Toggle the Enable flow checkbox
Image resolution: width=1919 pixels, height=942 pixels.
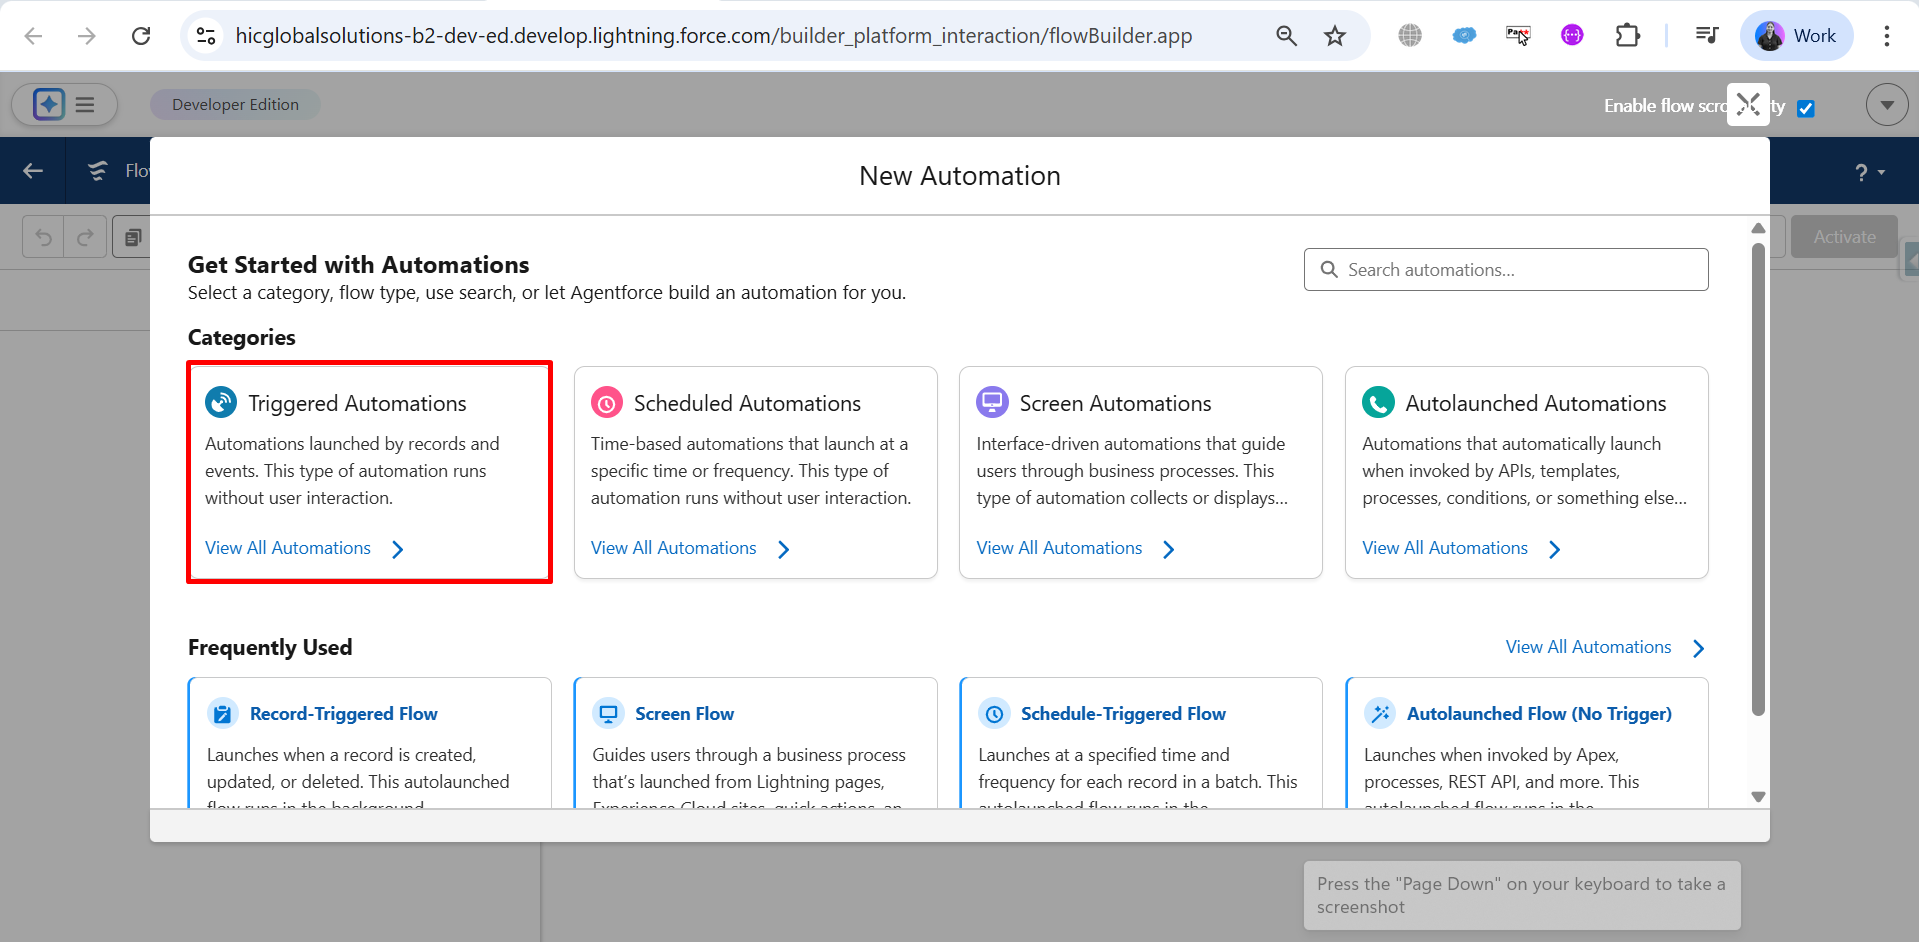click(1805, 108)
